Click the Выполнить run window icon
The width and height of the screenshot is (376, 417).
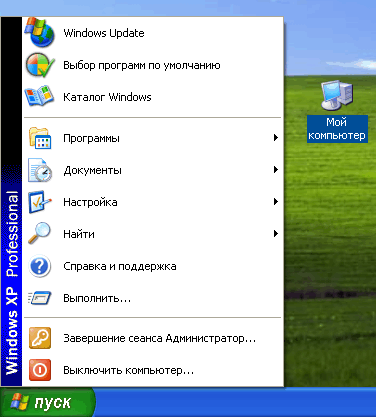coord(40,298)
